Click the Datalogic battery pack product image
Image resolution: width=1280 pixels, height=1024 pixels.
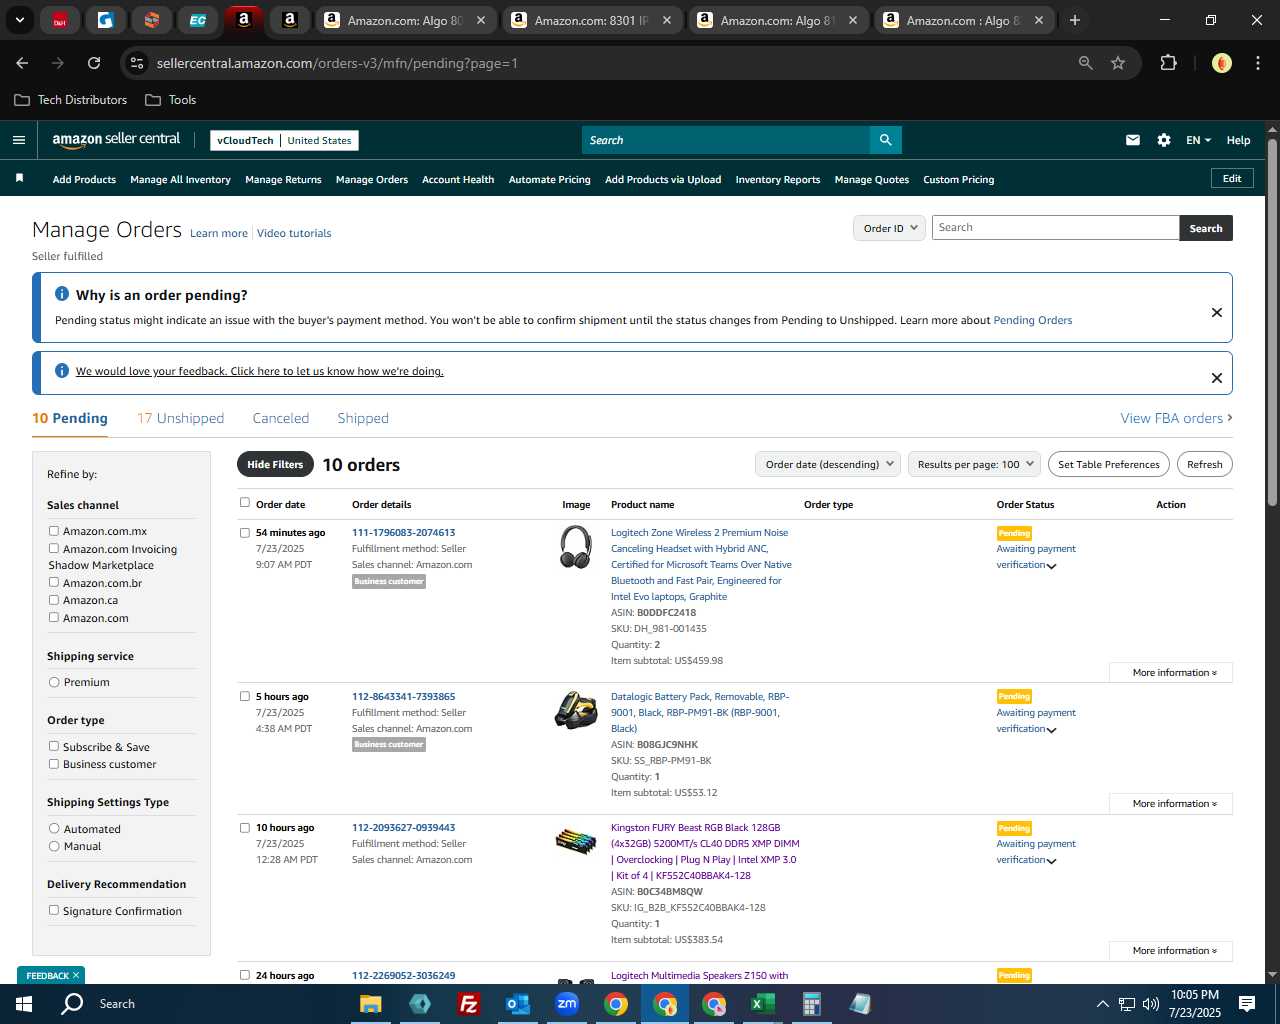(576, 709)
